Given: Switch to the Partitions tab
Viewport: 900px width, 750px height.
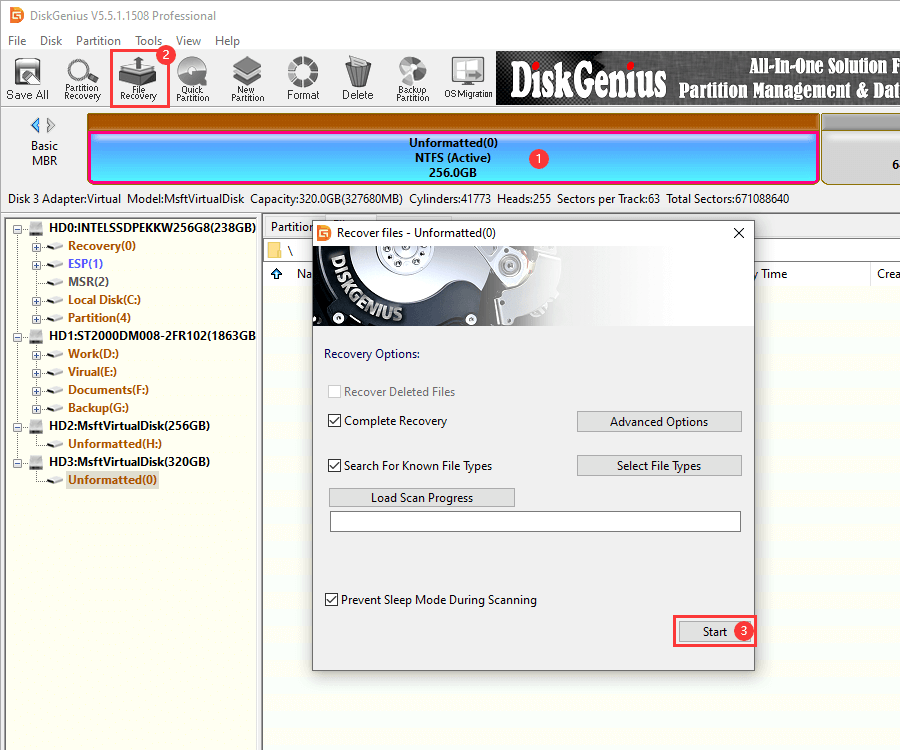Looking at the screenshot, I should (290, 227).
